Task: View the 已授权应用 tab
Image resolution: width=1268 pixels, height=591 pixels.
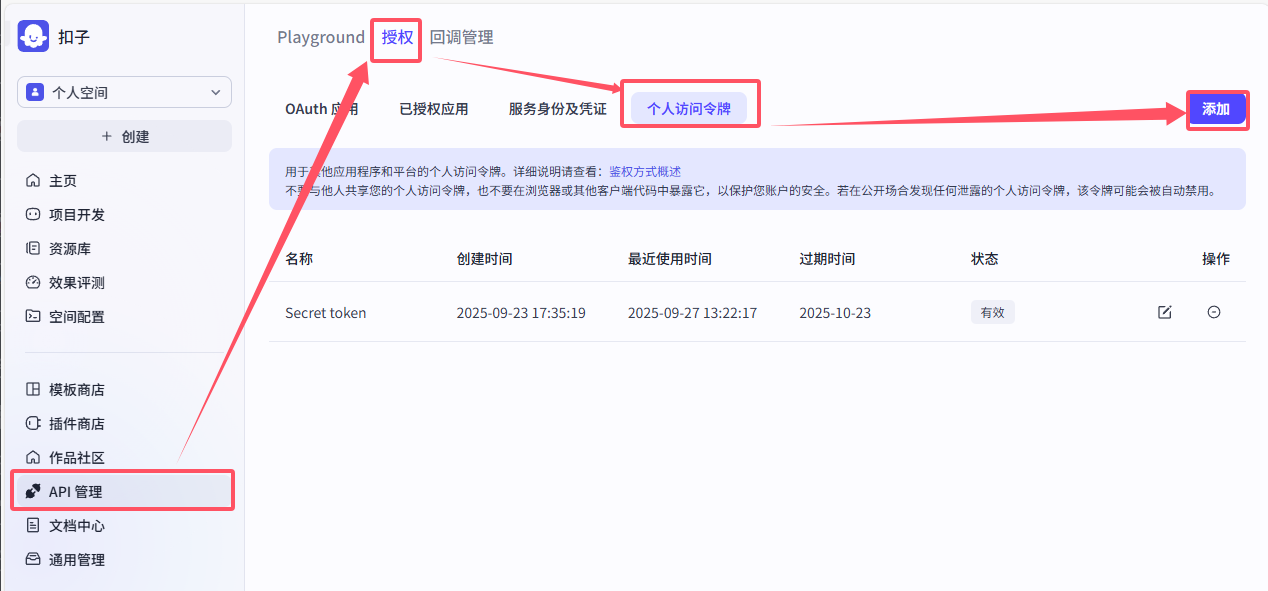Action: (432, 109)
